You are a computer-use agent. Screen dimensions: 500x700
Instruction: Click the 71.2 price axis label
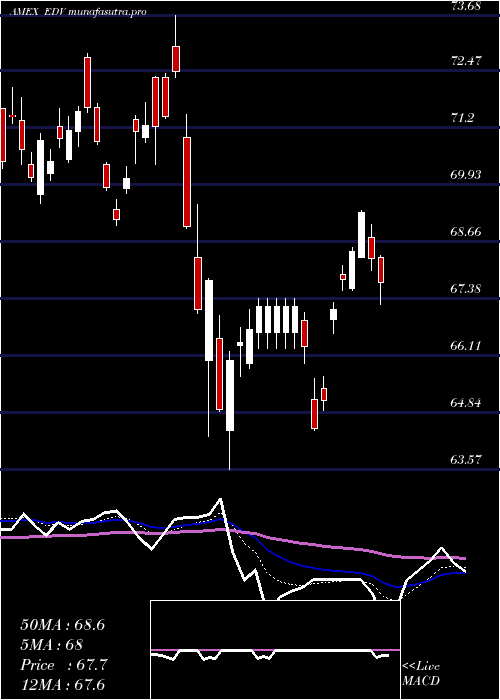coord(463,117)
